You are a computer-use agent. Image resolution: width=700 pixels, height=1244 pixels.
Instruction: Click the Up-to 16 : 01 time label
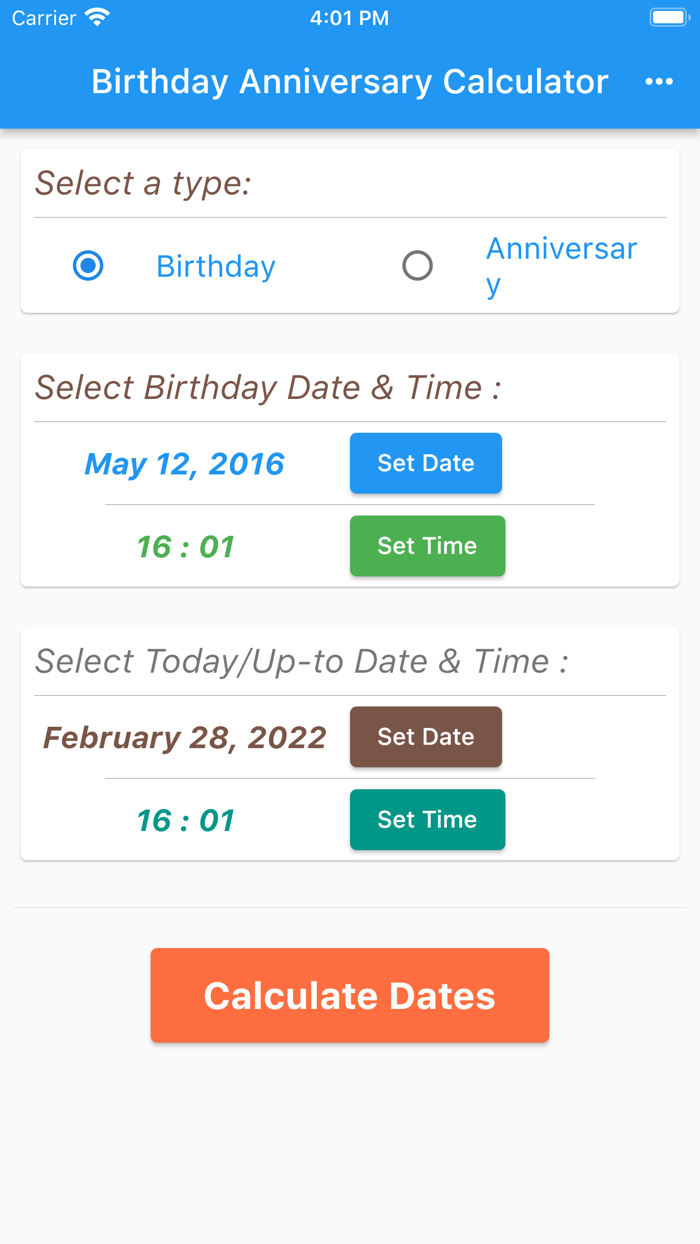click(184, 819)
